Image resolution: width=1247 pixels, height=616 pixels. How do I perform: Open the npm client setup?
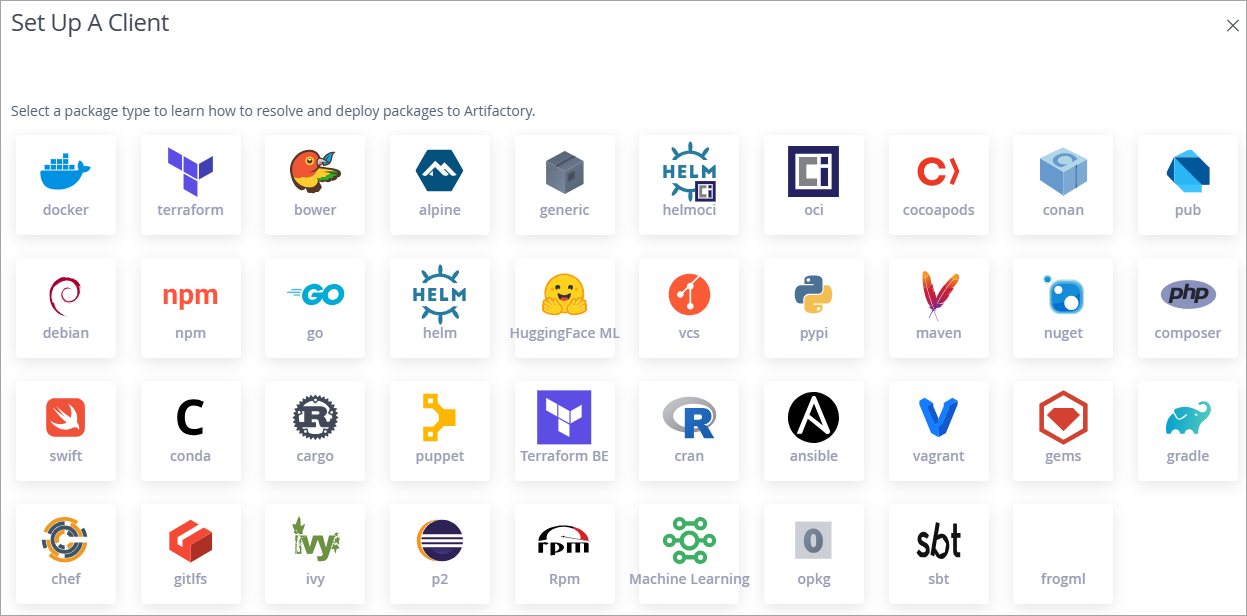(190, 307)
